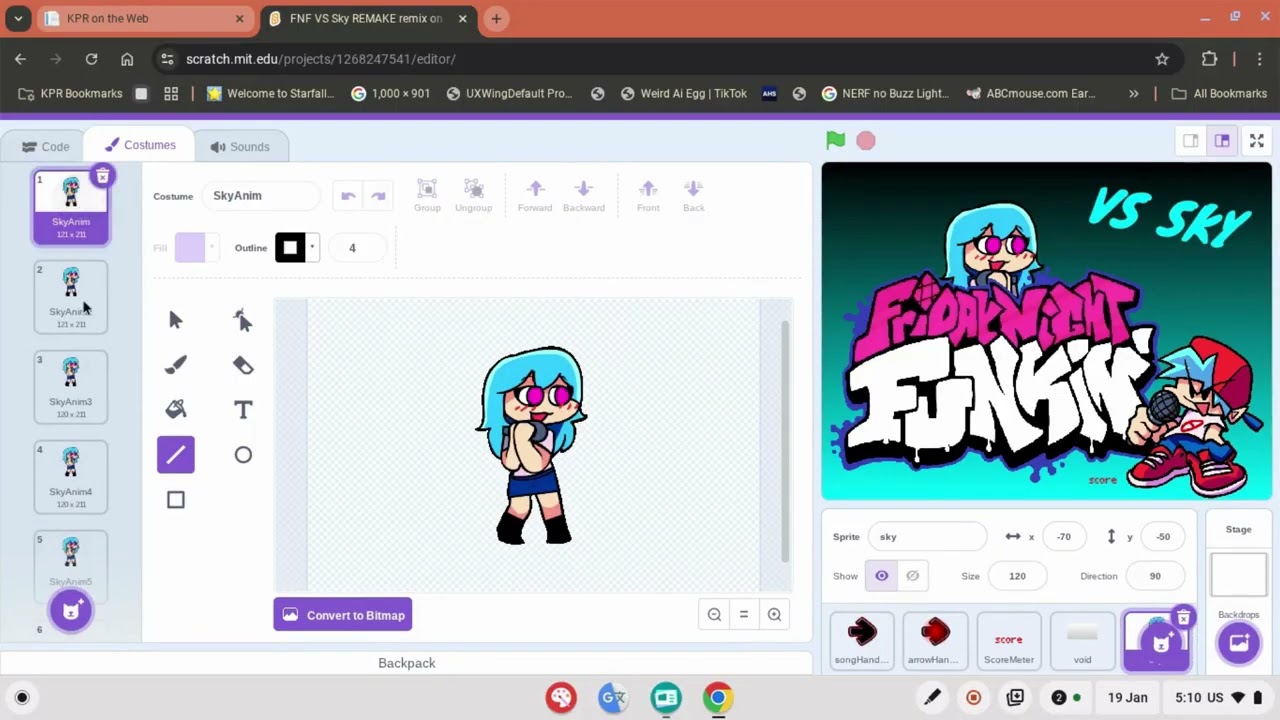Switch to FNF VS Sky REMAKE tab
This screenshot has height=720, width=1280.
(368, 18)
